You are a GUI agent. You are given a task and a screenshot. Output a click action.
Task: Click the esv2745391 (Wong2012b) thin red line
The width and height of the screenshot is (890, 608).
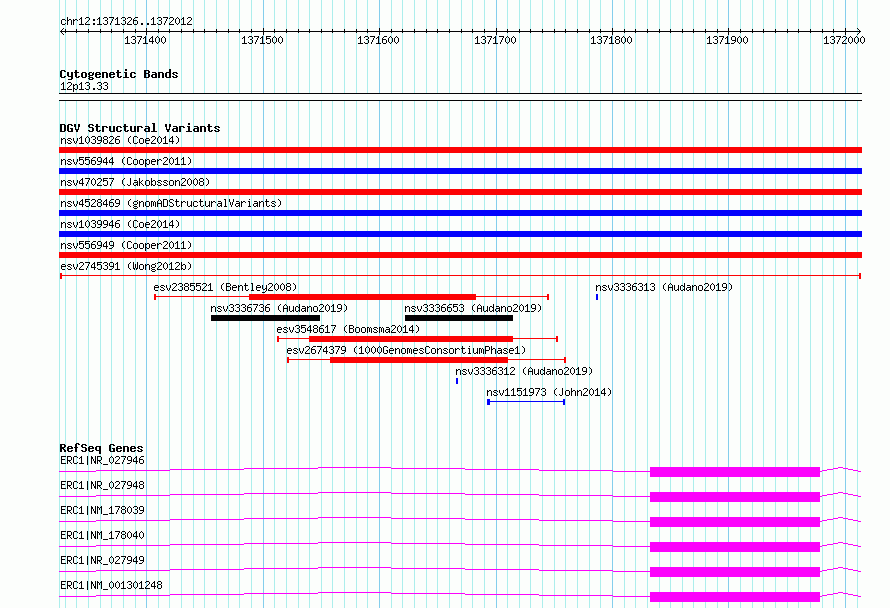(460, 276)
